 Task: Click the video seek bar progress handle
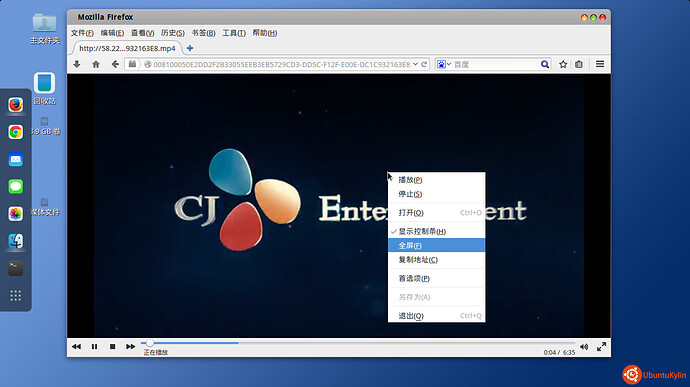pyautogui.click(x=150, y=343)
